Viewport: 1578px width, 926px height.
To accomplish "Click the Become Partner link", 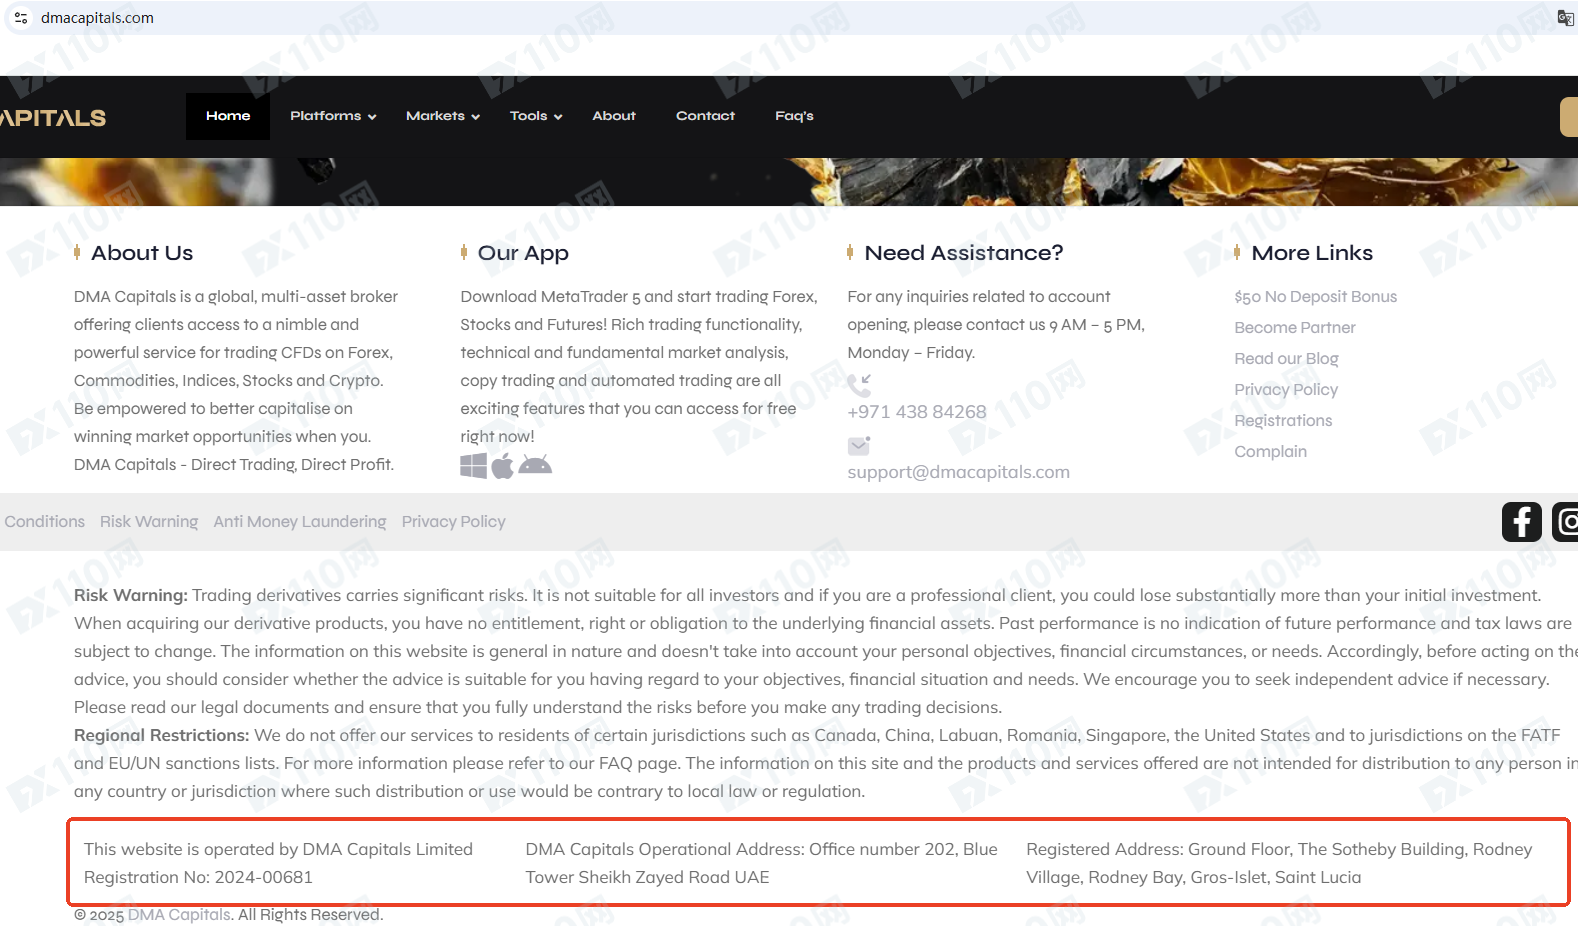I will click(x=1294, y=328).
